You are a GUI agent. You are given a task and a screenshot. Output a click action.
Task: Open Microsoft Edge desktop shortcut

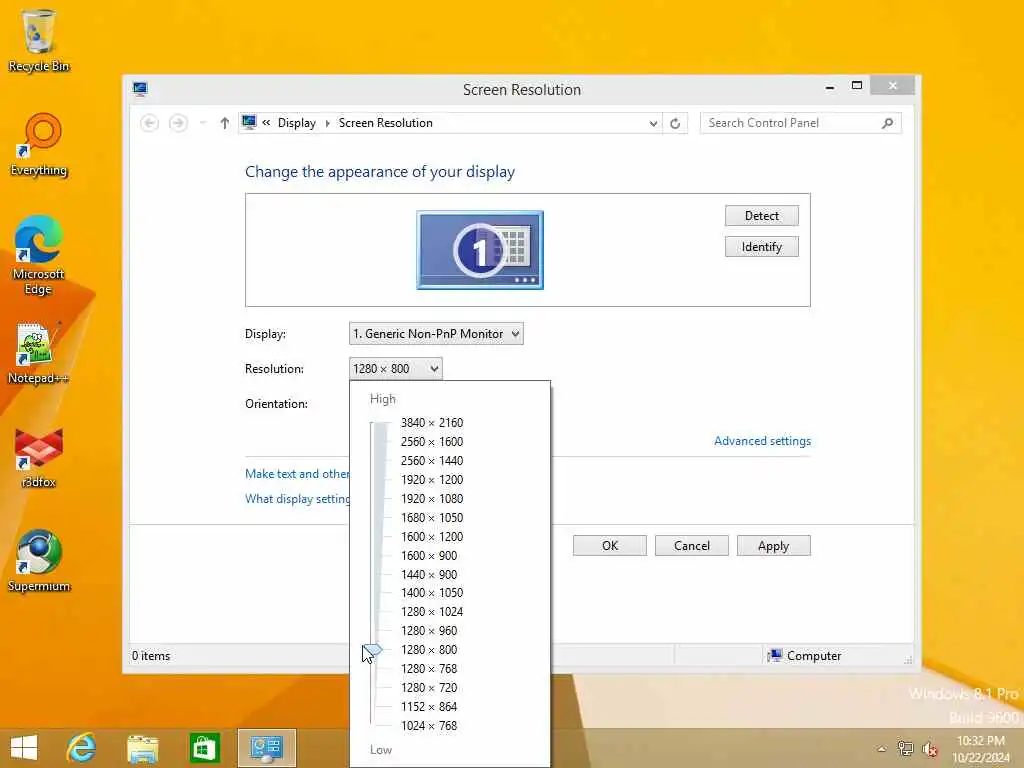pos(39,255)
